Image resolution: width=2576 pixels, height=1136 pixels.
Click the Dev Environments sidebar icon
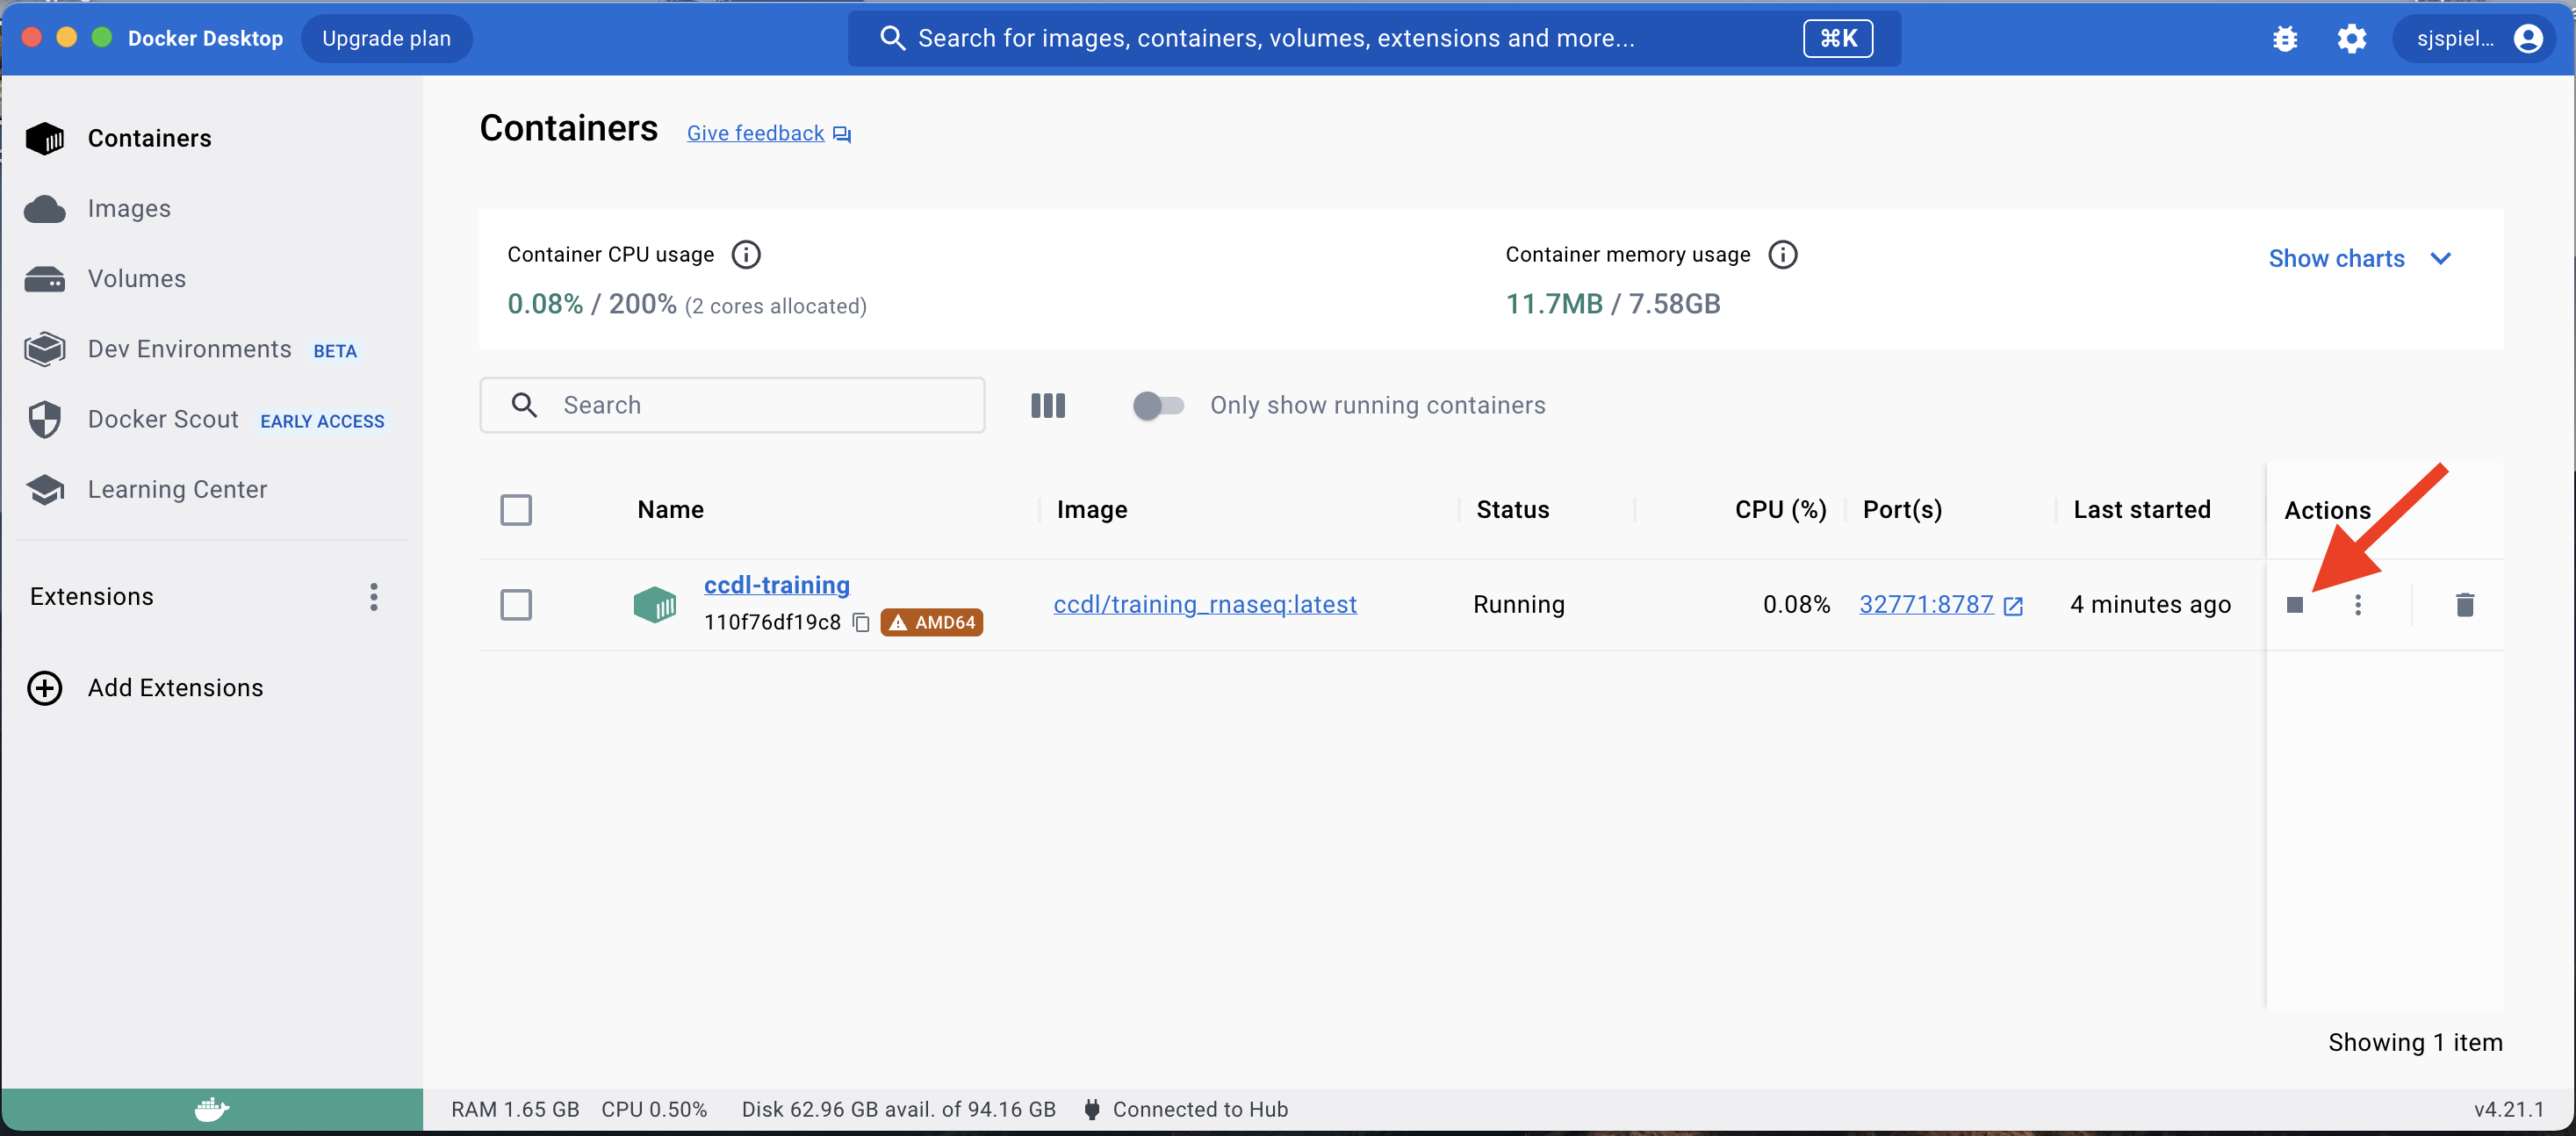(x=45, y=348)
